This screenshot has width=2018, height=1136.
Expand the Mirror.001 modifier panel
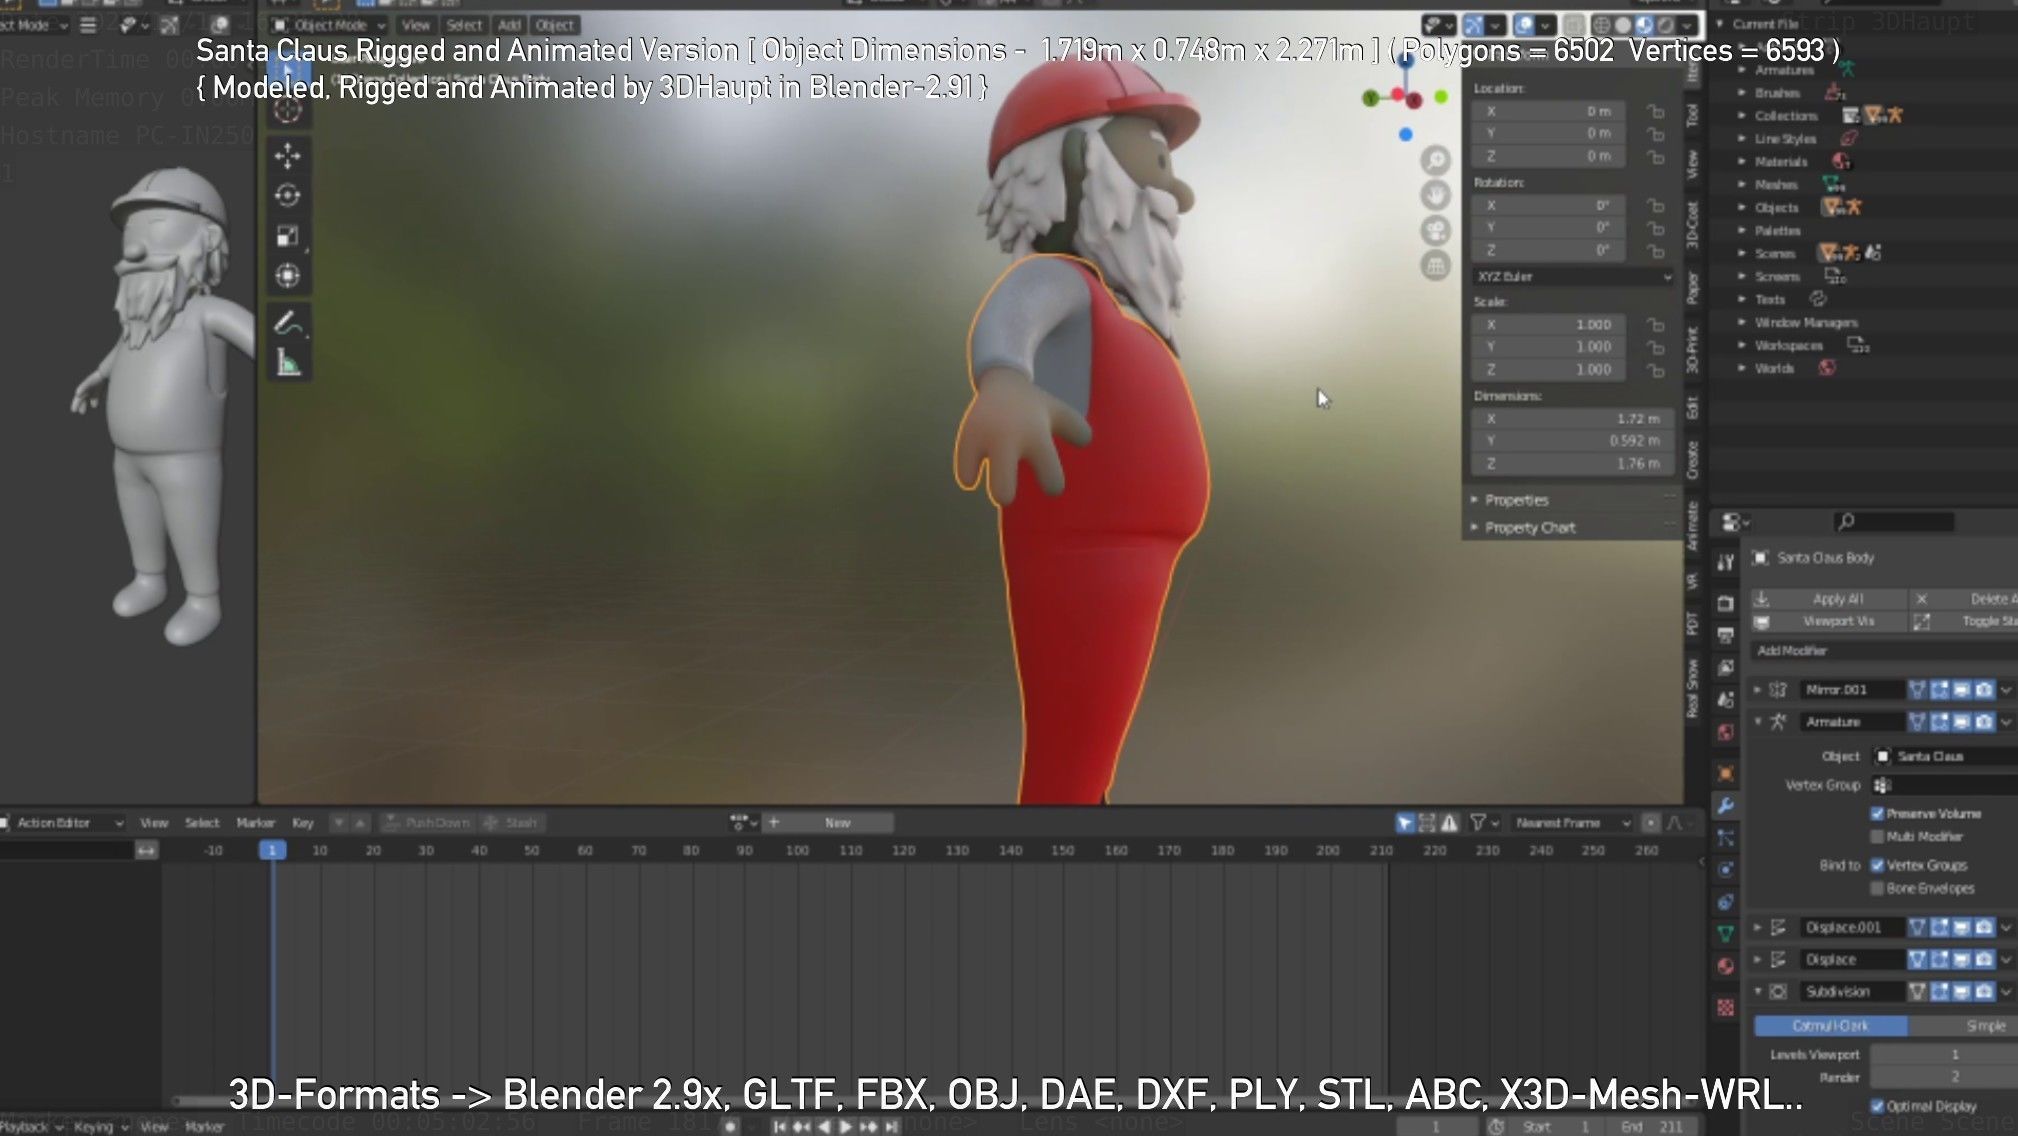click(1757, 690)
